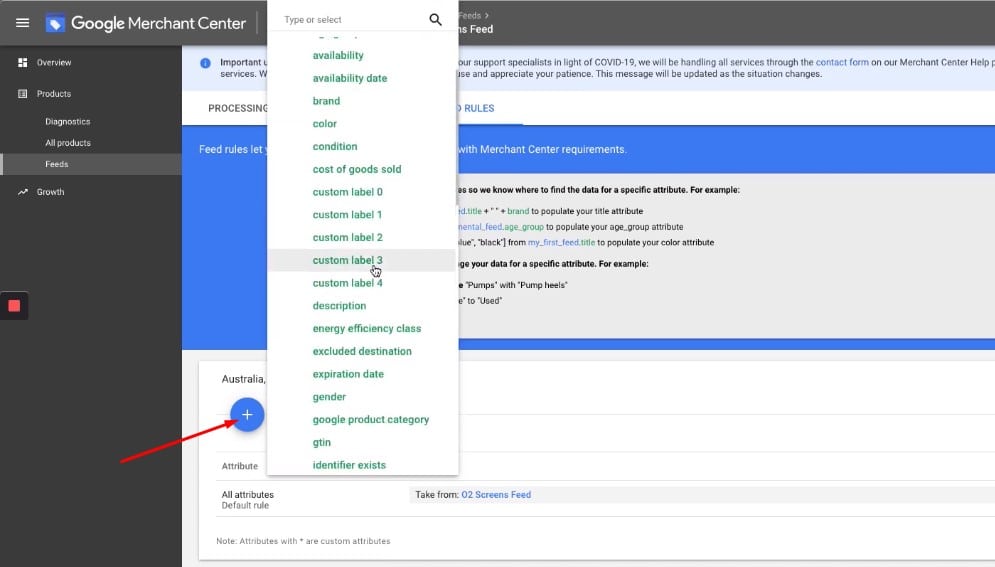Click the green brand example link
The width and height of the screenshot is (995, 567).
pos(518,211)
